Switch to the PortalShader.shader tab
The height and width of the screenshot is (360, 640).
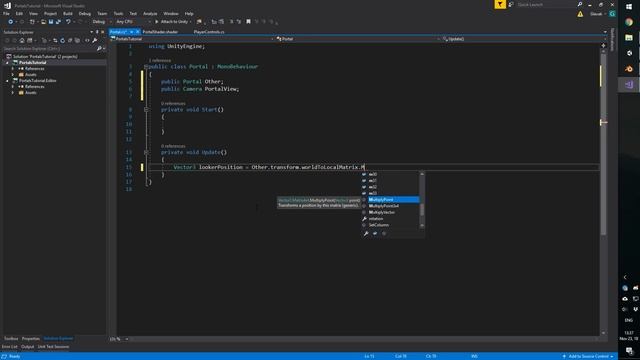tap(160, 32)
